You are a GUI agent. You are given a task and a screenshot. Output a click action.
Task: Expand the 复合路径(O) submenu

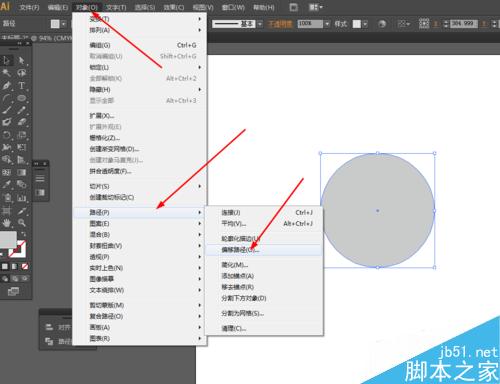[140, 316]
